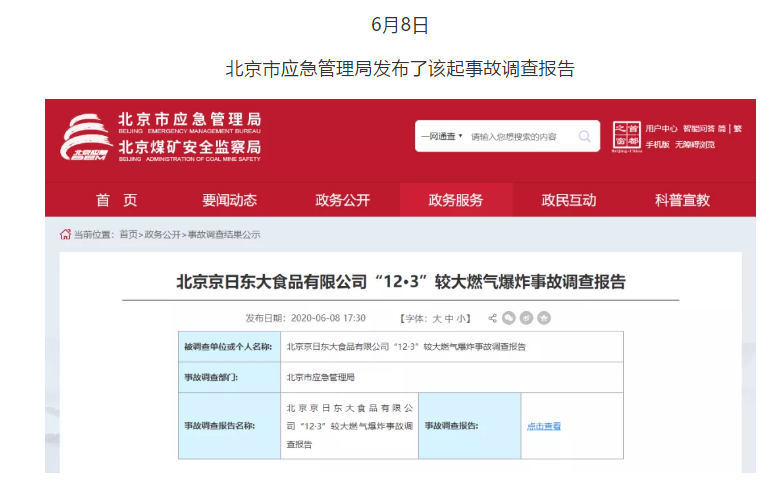Open the 用户中心 link
The image size is (782, 491).
tap(661, 128)
